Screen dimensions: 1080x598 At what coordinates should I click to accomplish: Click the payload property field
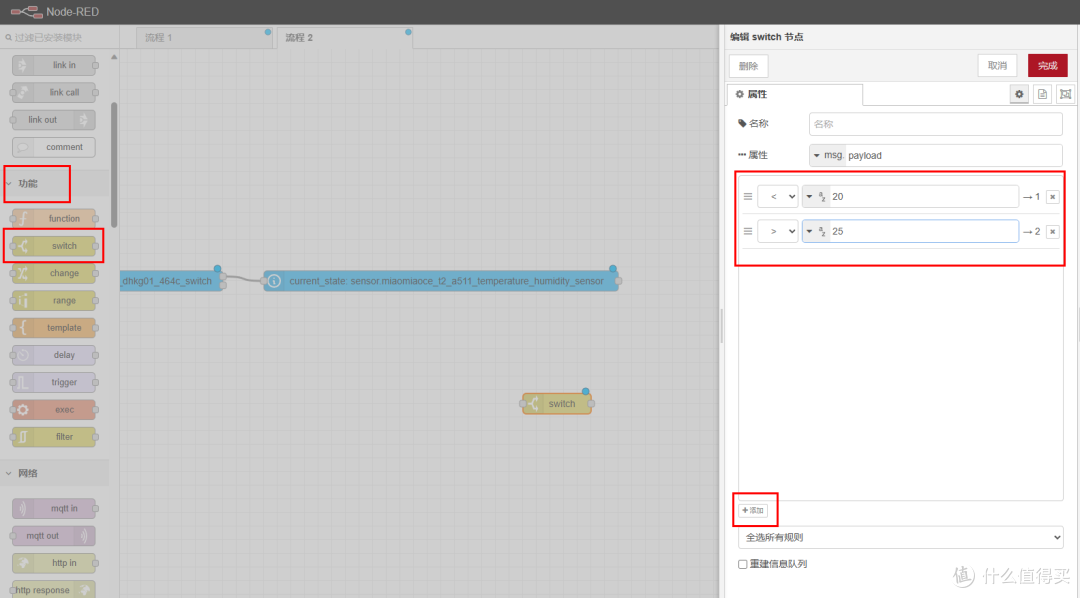coord(953,155)
